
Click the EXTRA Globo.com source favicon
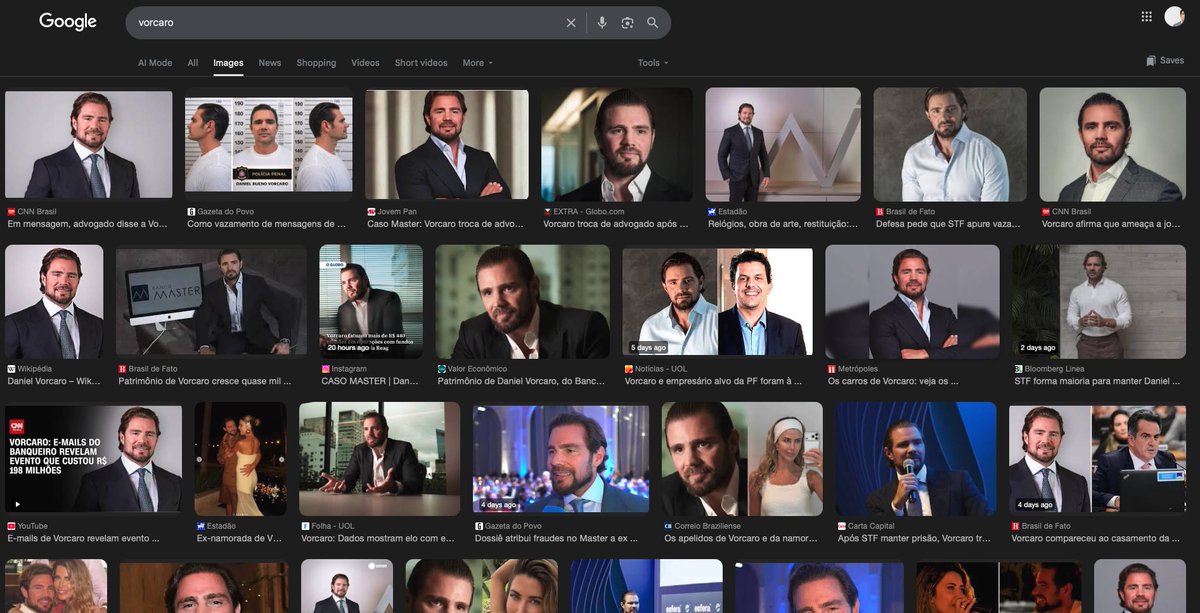pyautogui.click(x=547, y=212)
